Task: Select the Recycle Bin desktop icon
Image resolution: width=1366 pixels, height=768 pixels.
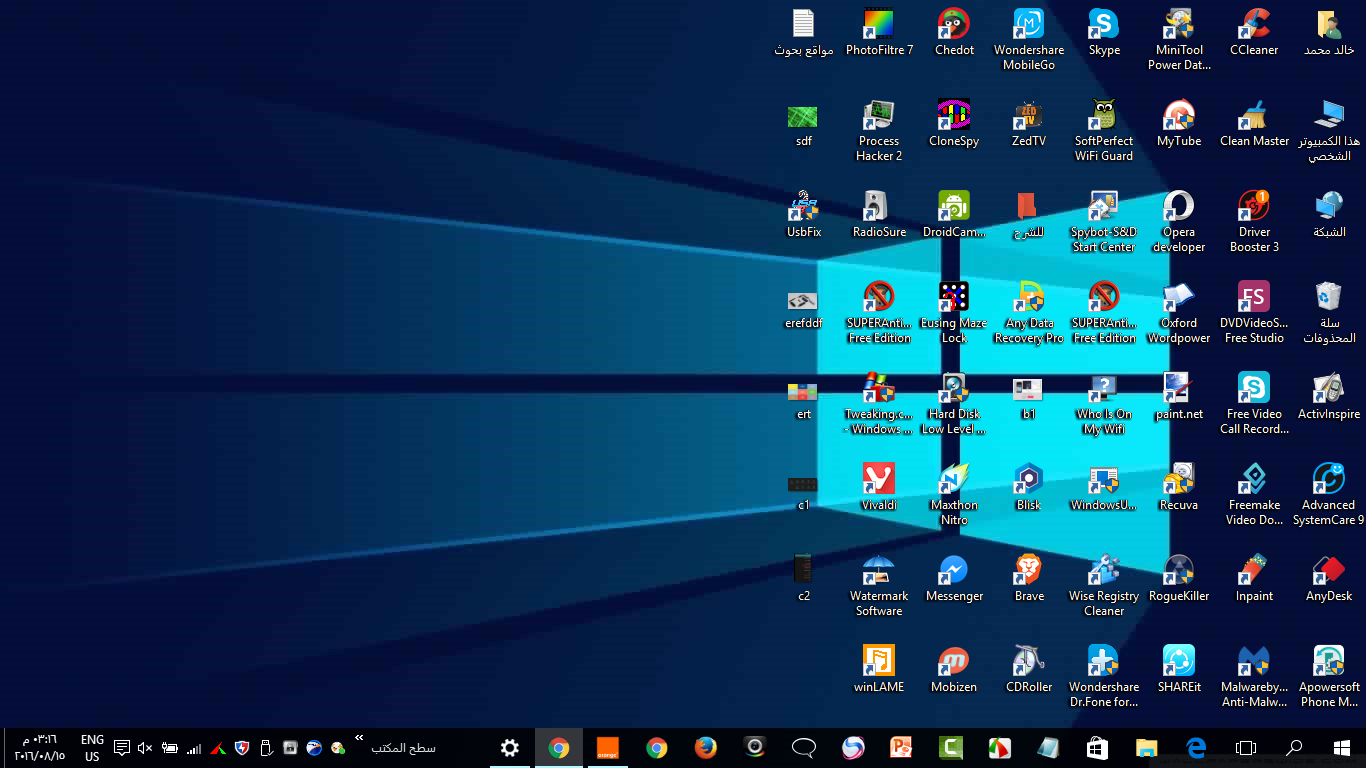Action: click(x=1329, y=313)
